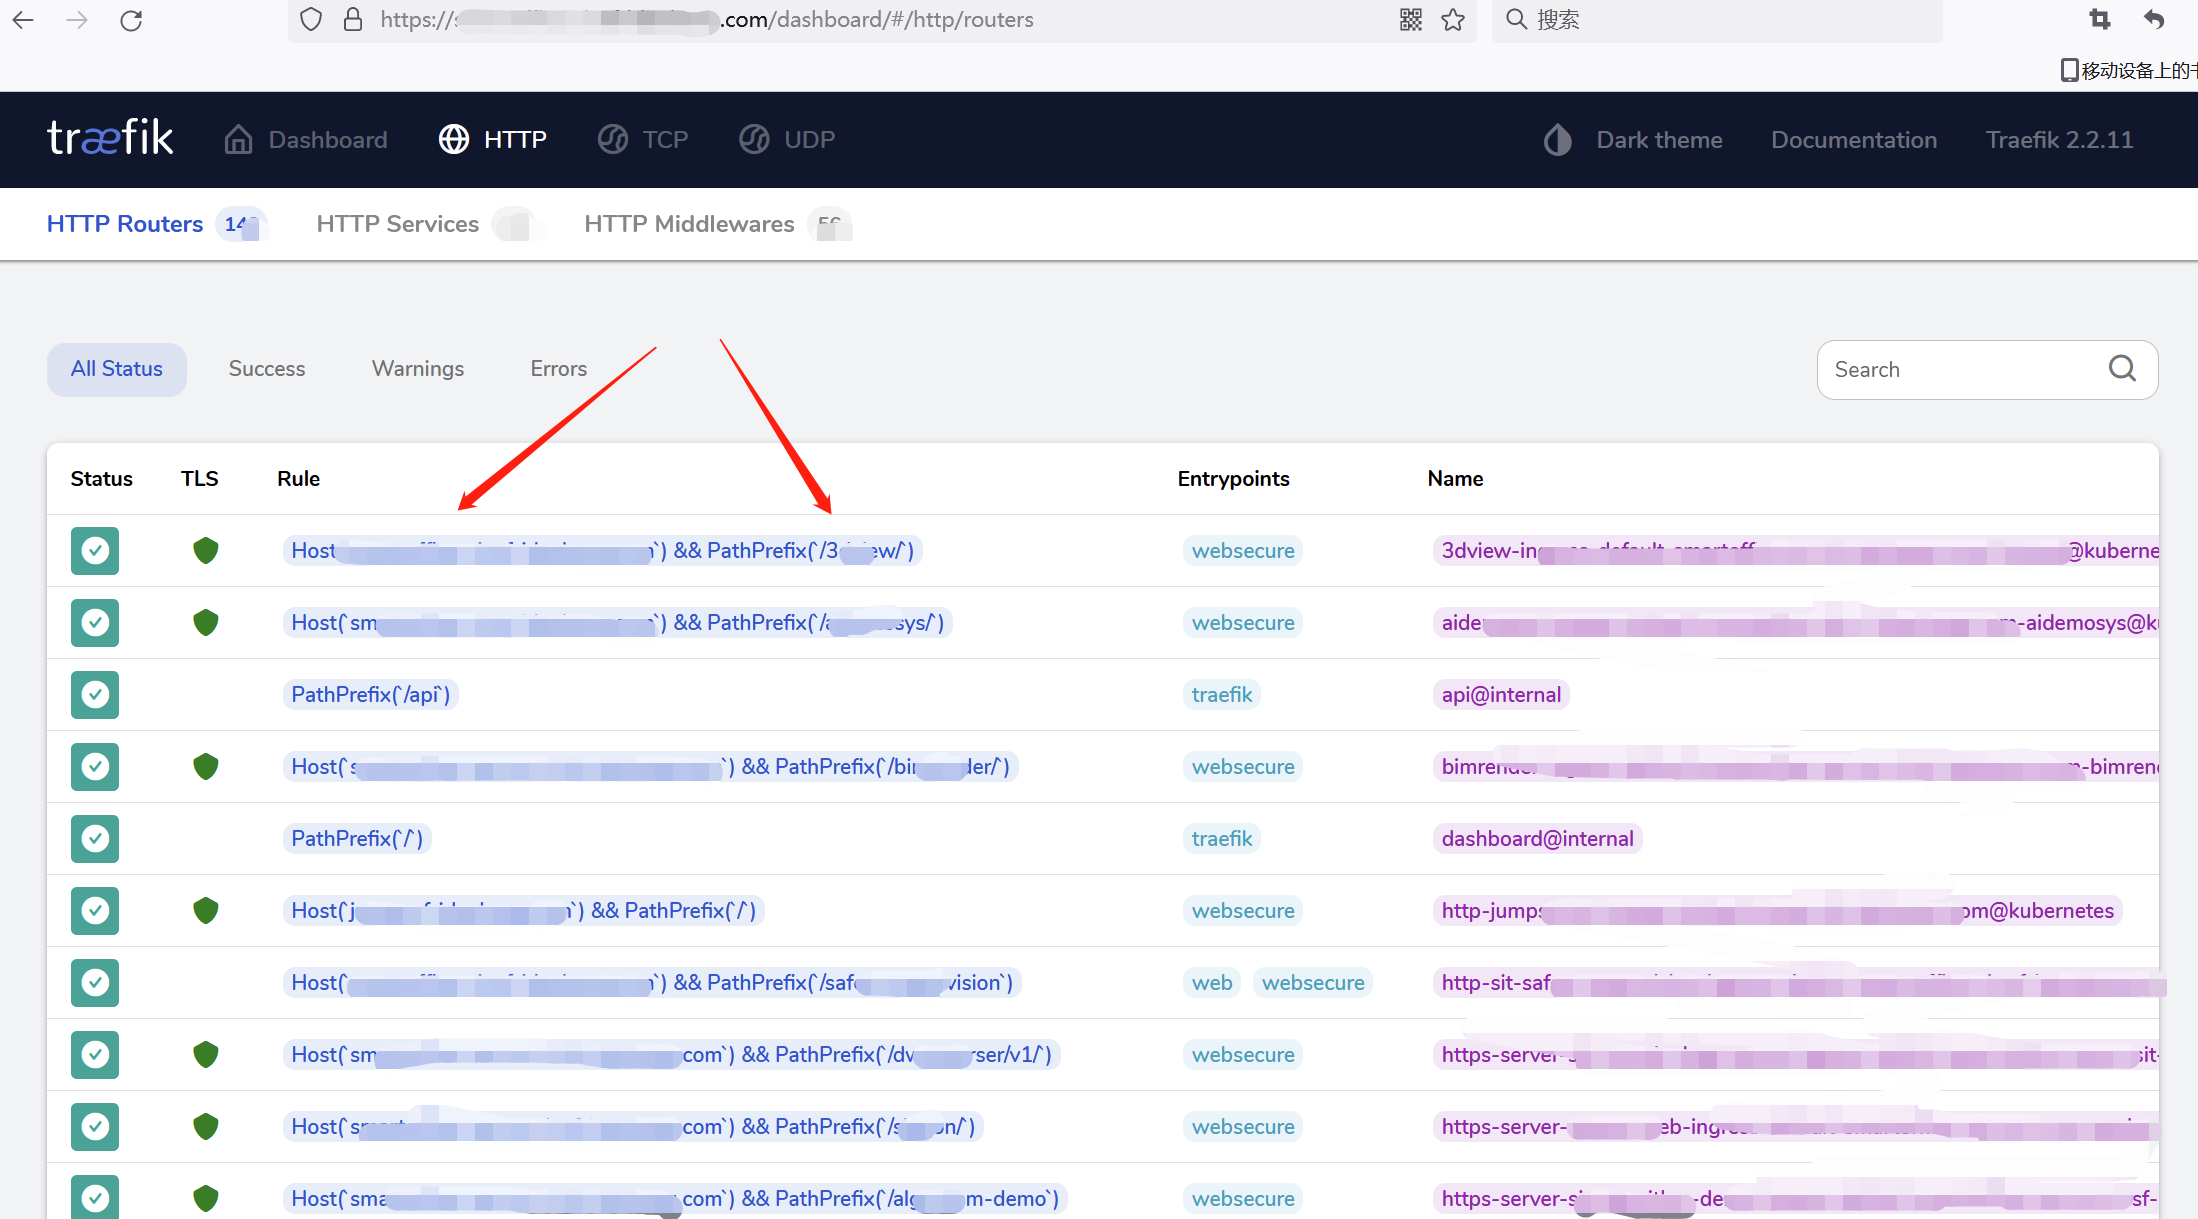Open the HTTP Middlewares tab

point(689,224)
